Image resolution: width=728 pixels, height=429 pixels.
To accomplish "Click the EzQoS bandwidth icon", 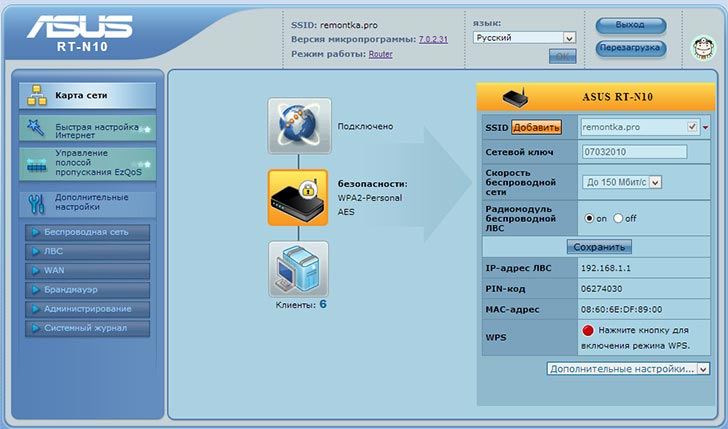I will click(x=37, y=165).
